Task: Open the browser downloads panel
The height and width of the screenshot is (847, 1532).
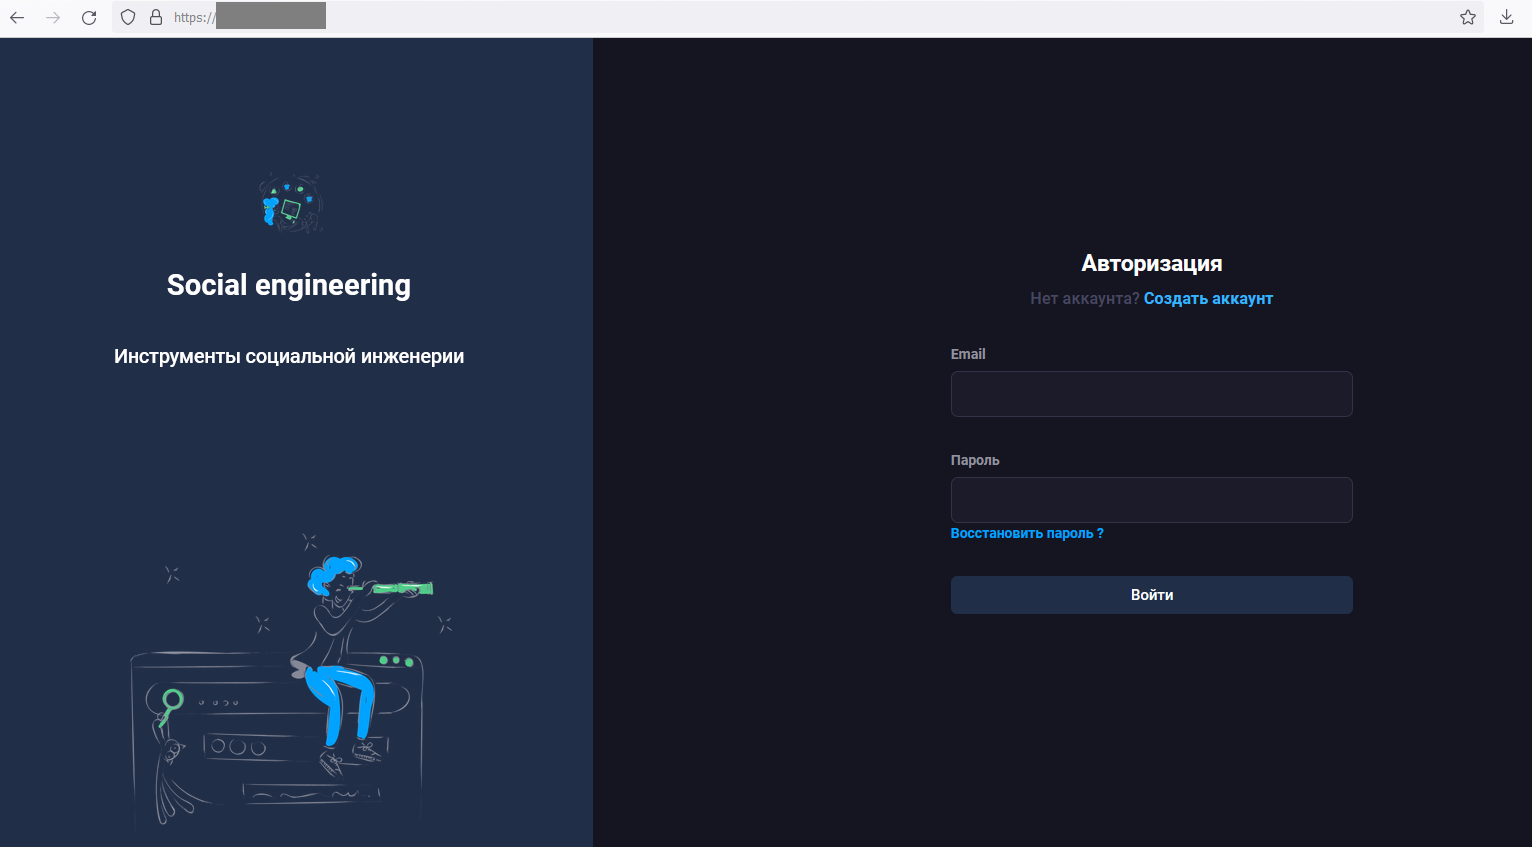Action: (x=1506, y=17)
